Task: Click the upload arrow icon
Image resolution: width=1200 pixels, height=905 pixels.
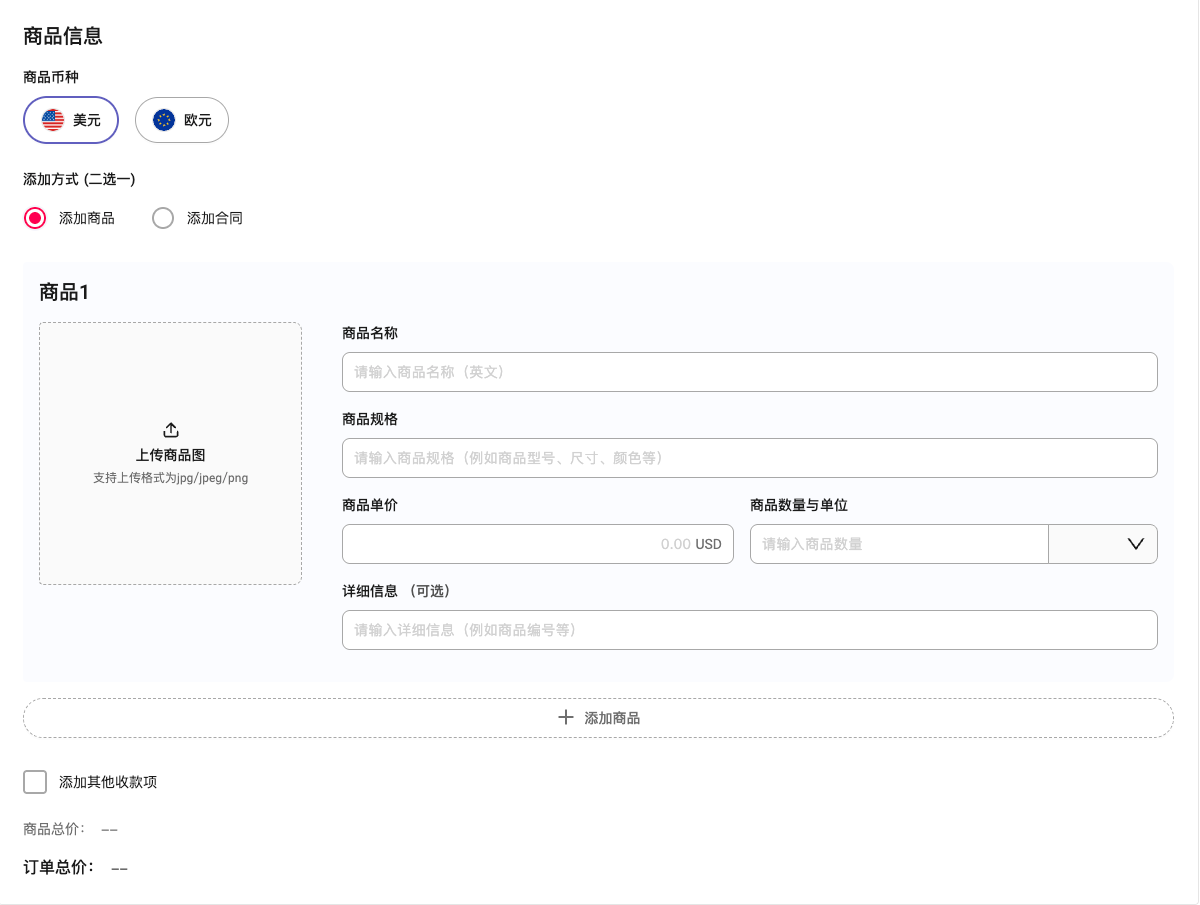Action: click(171, 430)
